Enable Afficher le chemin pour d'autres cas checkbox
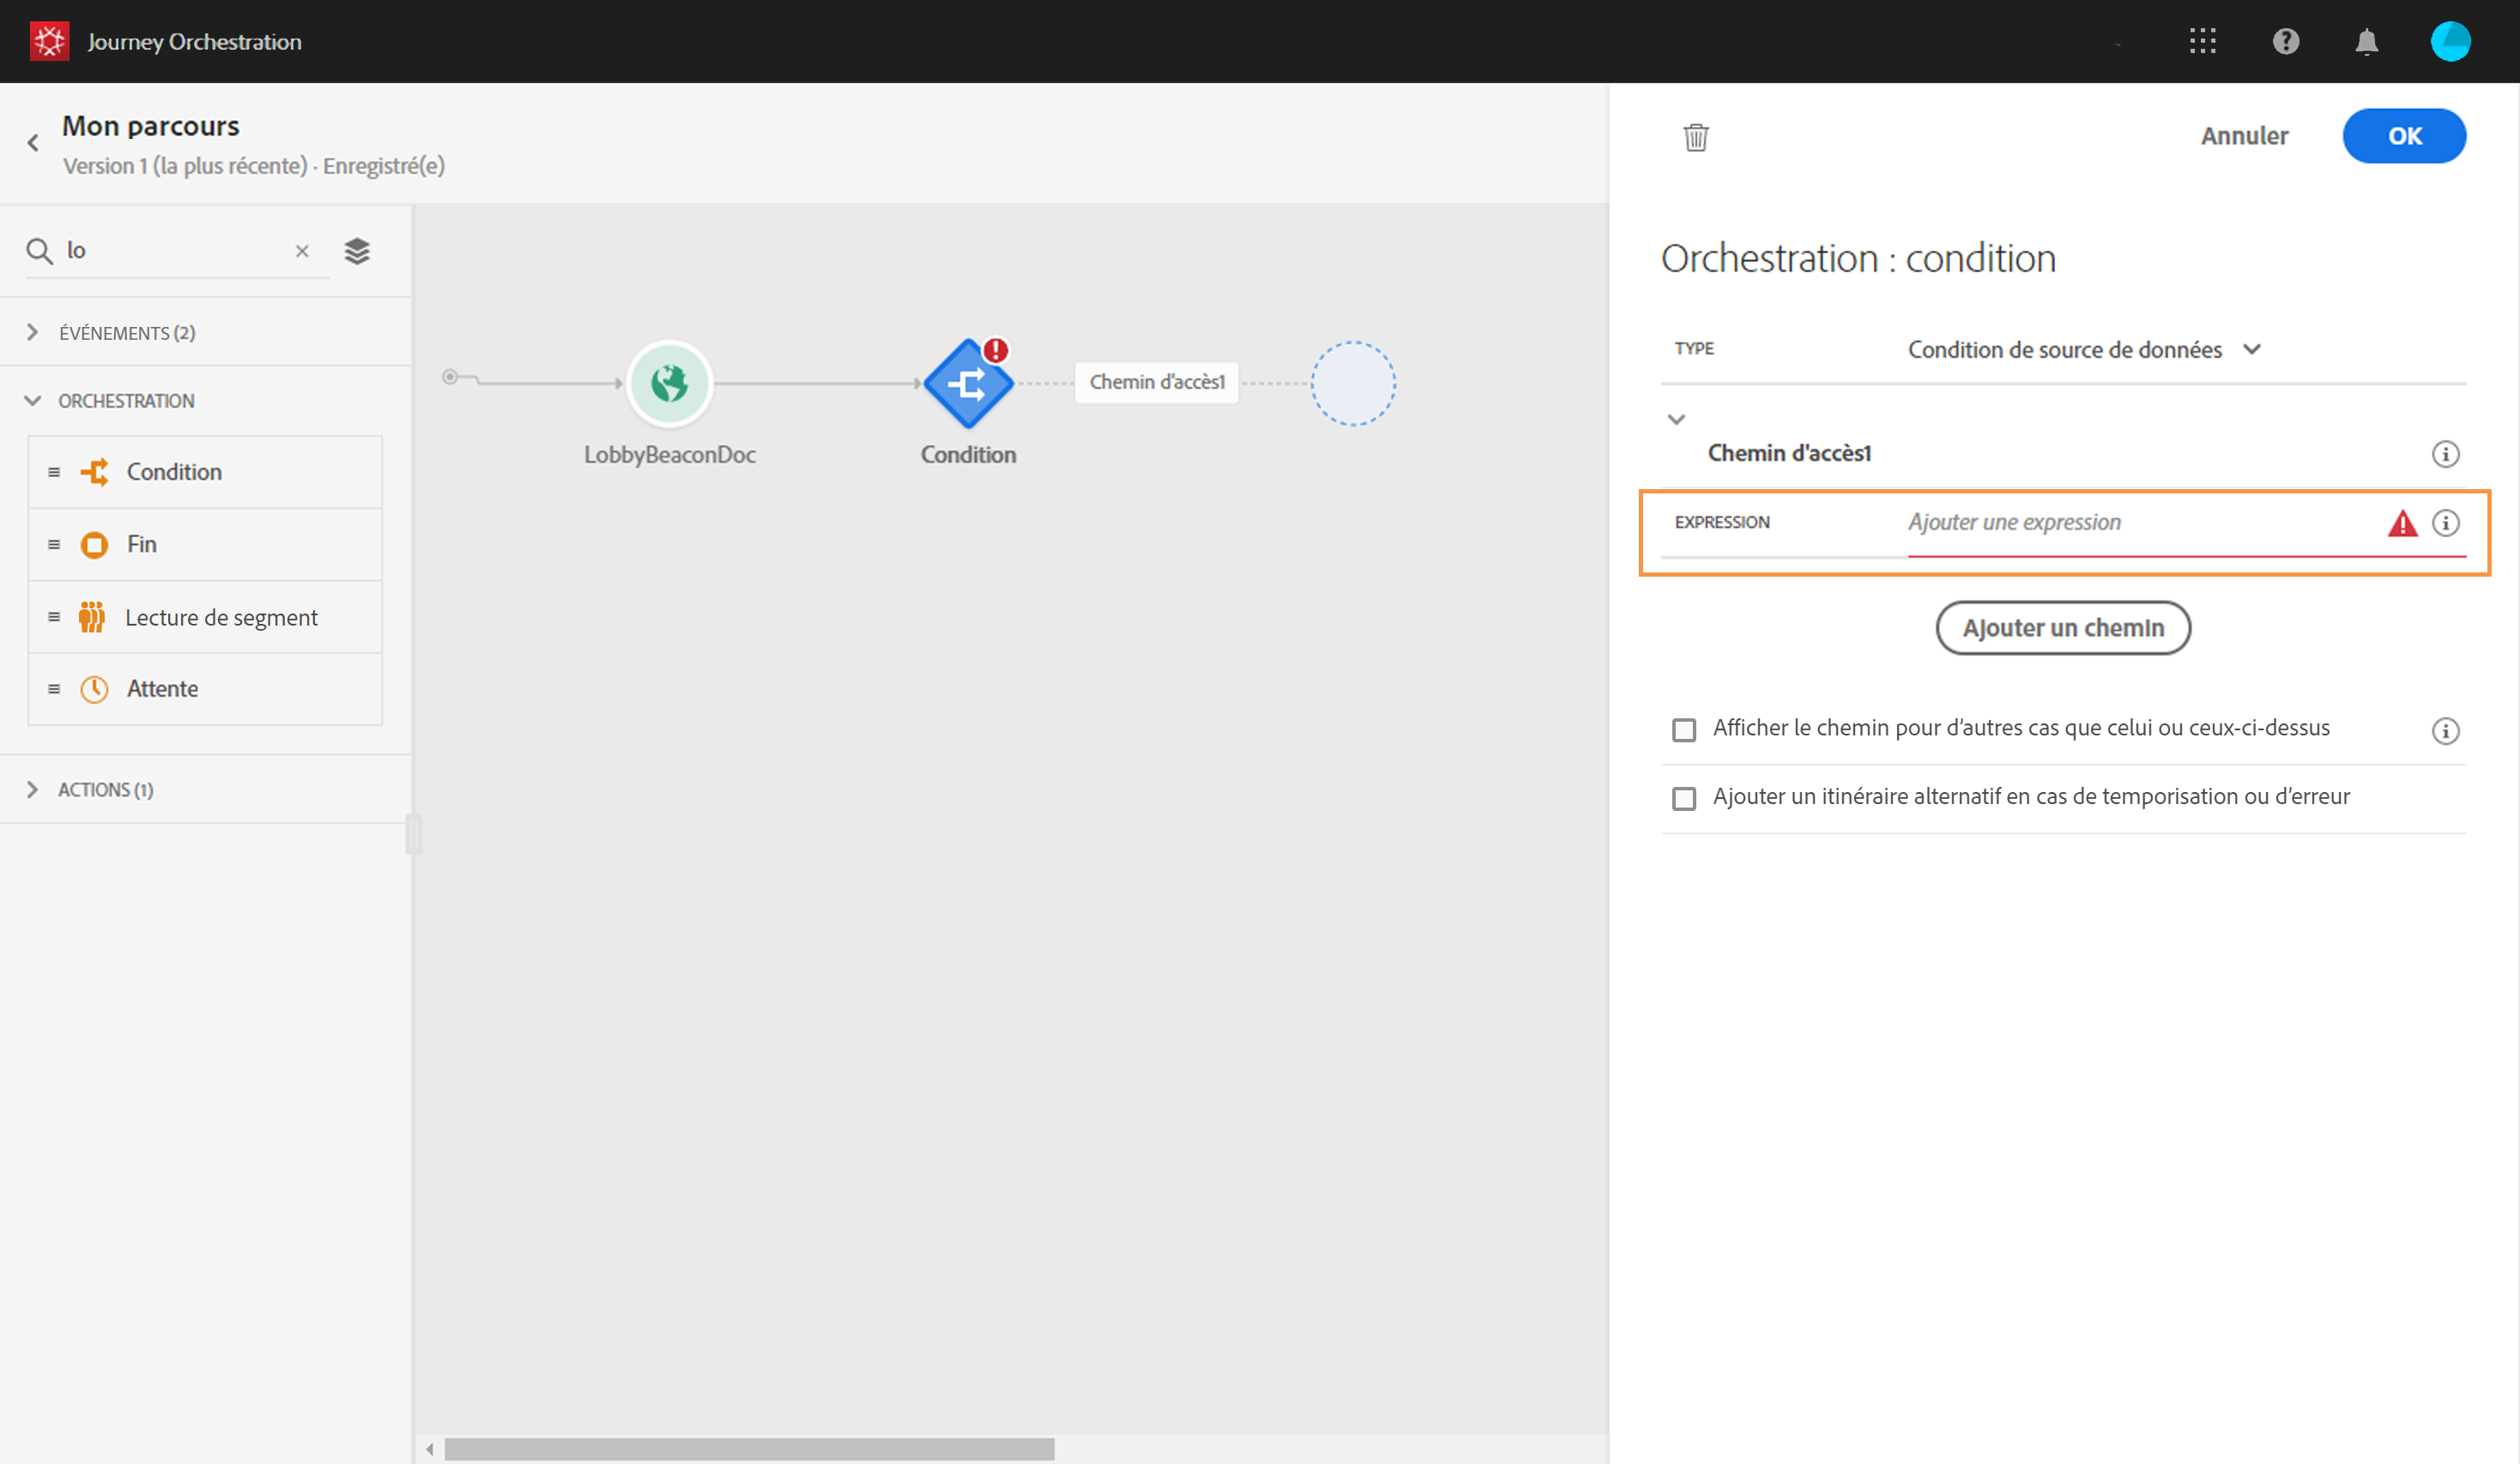This screenshot has height=1464, width=2520. tap(1684, 730)
